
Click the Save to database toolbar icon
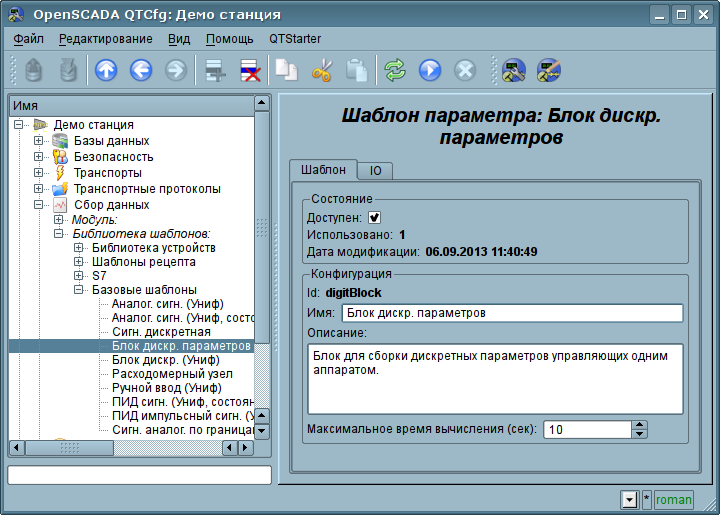coord(68,70)
